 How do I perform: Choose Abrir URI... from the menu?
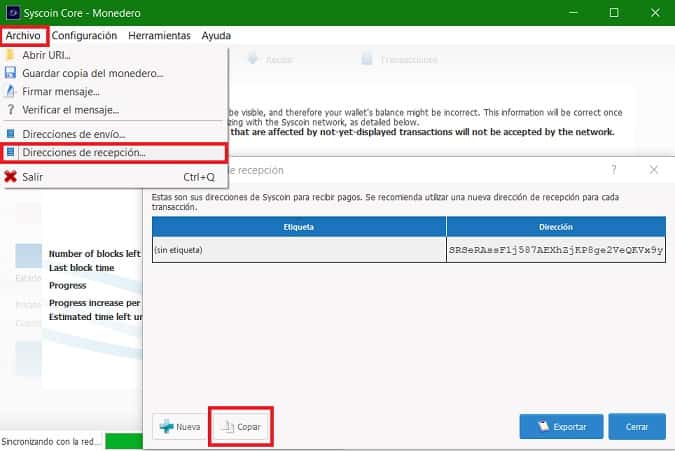[x=114, y=55]
